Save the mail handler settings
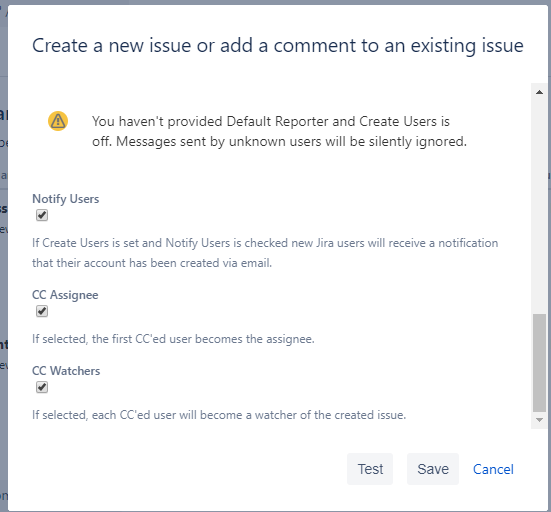This screenshot has height=512, width=551. (x=433, y=469)
